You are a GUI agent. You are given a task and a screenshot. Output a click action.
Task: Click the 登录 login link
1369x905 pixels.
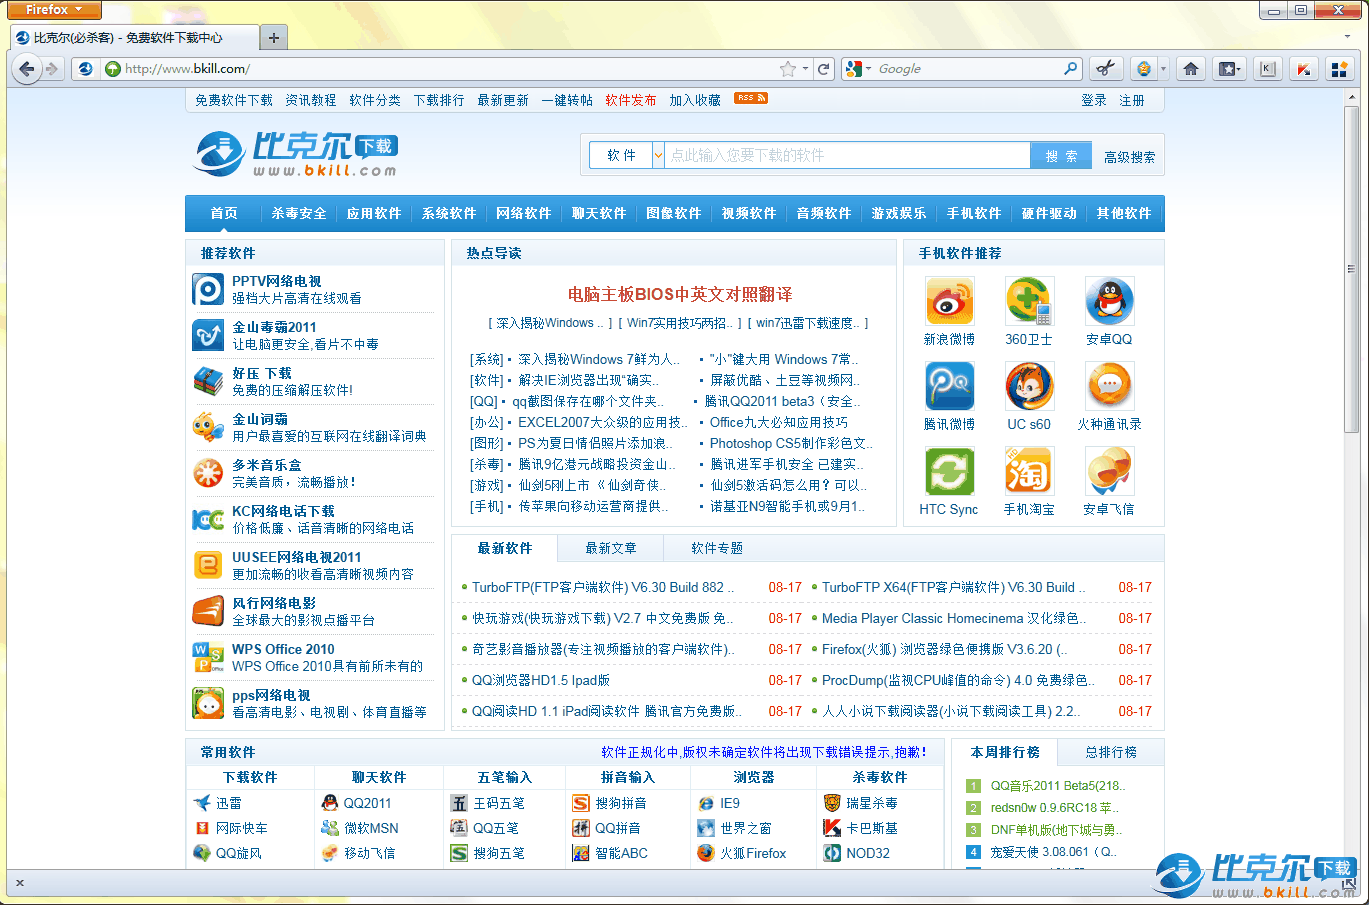click(x=1094, y=100)
